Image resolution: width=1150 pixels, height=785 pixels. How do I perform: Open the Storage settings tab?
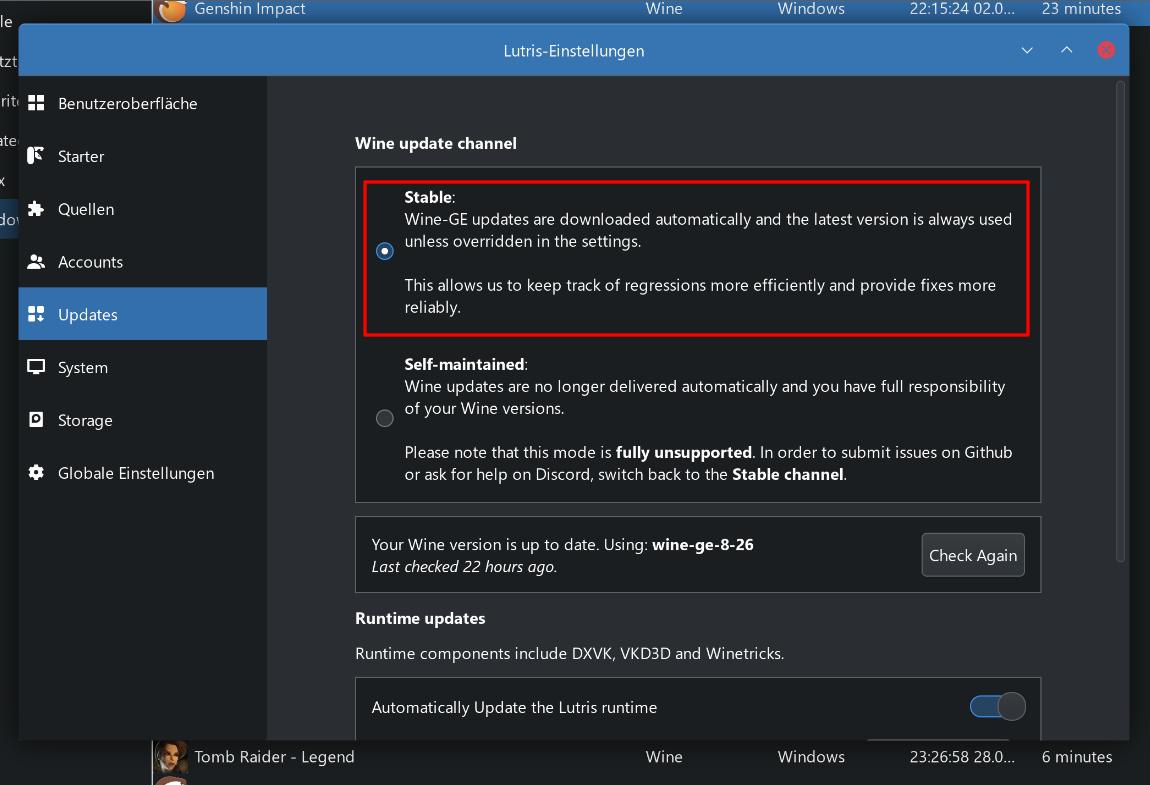point(142,420)
